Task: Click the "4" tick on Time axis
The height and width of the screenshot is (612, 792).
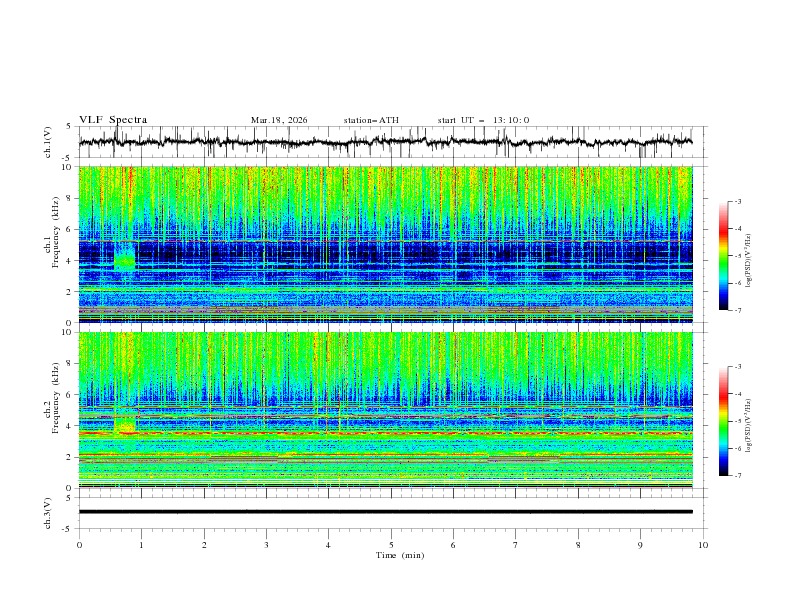Action: pos(328,545)
